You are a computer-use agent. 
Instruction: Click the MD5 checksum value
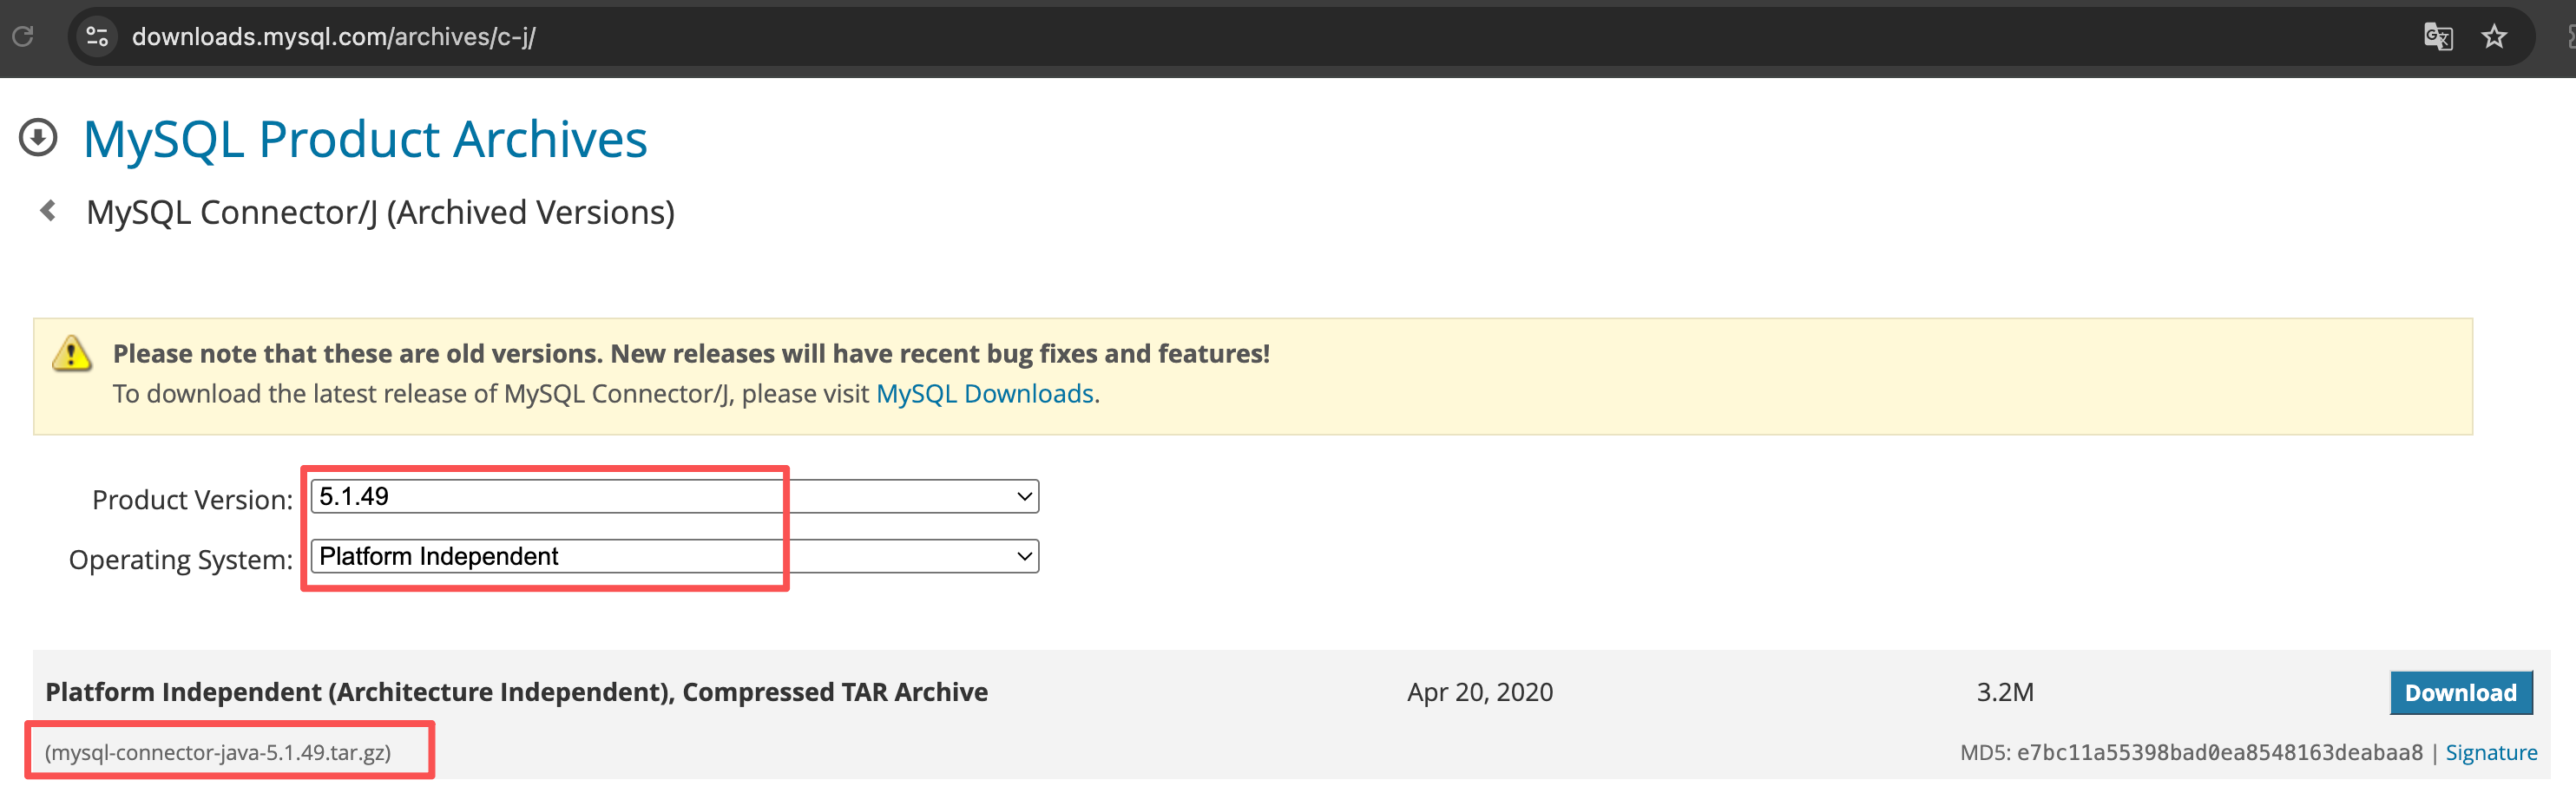pyautogui.click(x=2220, y=753)
